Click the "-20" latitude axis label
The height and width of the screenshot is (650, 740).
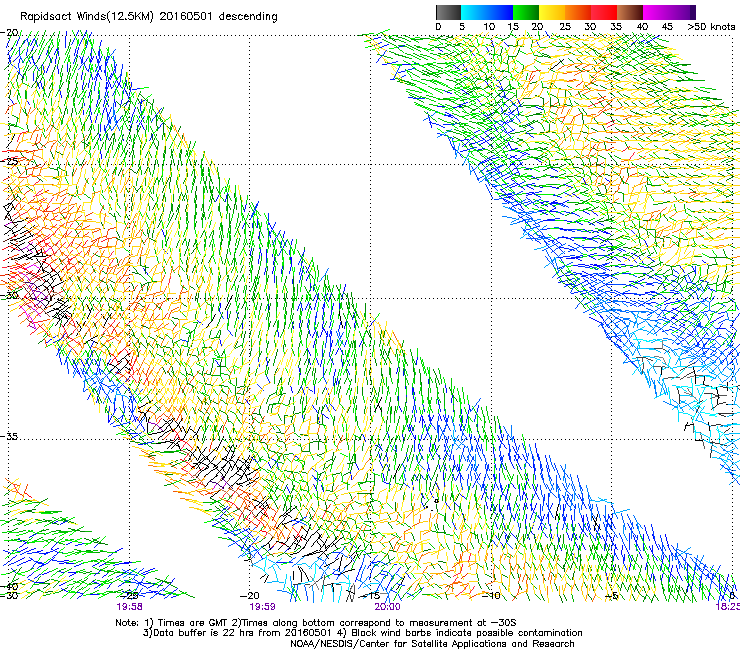9,33
